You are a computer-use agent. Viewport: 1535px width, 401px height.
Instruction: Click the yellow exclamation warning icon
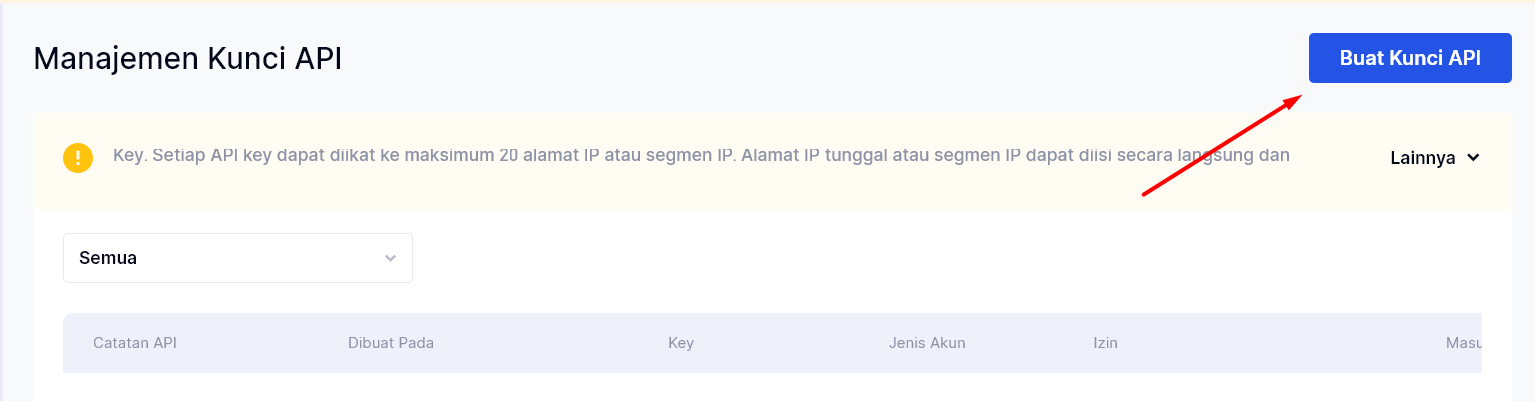(x=78, y=158)
